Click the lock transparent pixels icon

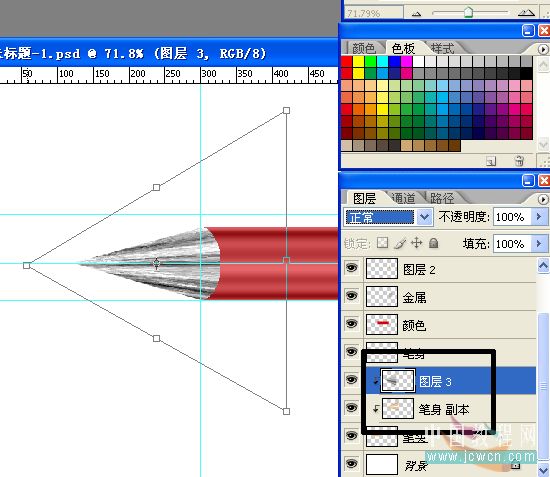[x=382, y=243]
